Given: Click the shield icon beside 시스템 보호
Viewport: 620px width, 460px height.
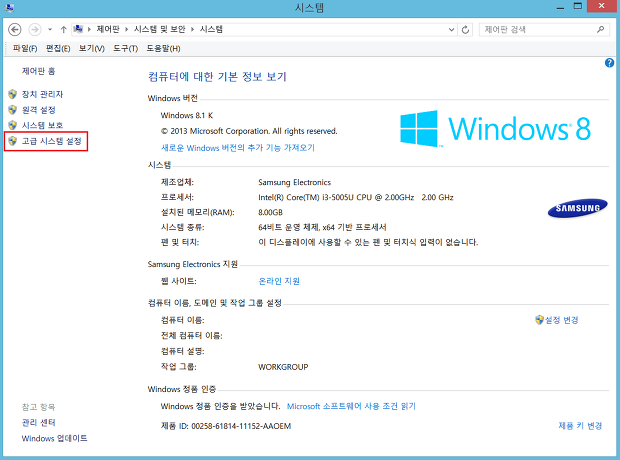Looking at the screenshot, I should coord(13,125).
